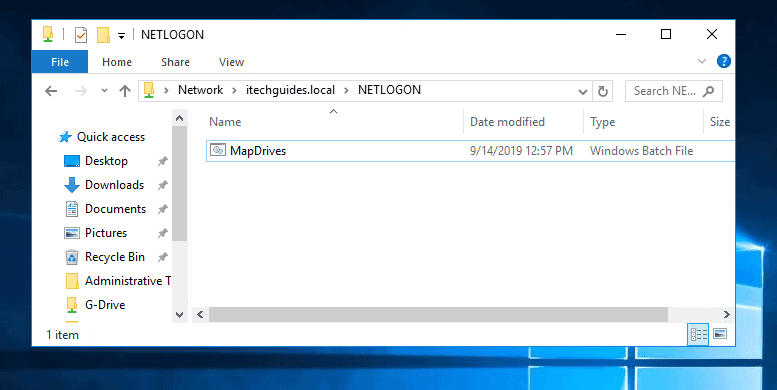Click NETLOGON in the address bar
This screenshot has height=390, width=777.
(389, 90)
